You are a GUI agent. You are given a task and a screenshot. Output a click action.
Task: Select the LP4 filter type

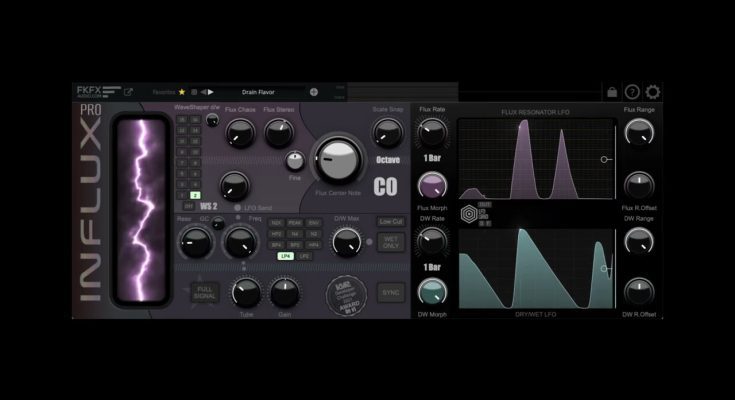tap(286, 256)
